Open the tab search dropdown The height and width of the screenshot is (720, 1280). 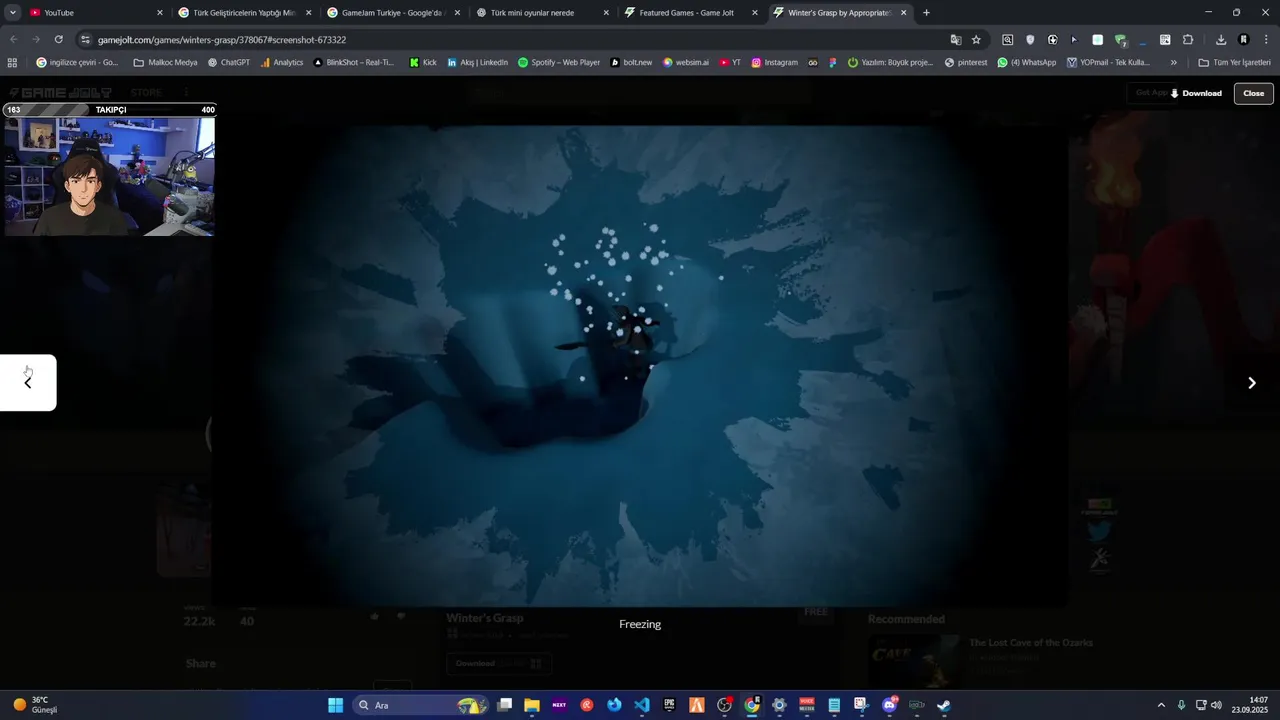pyautogui.click(x=12, y=13)
